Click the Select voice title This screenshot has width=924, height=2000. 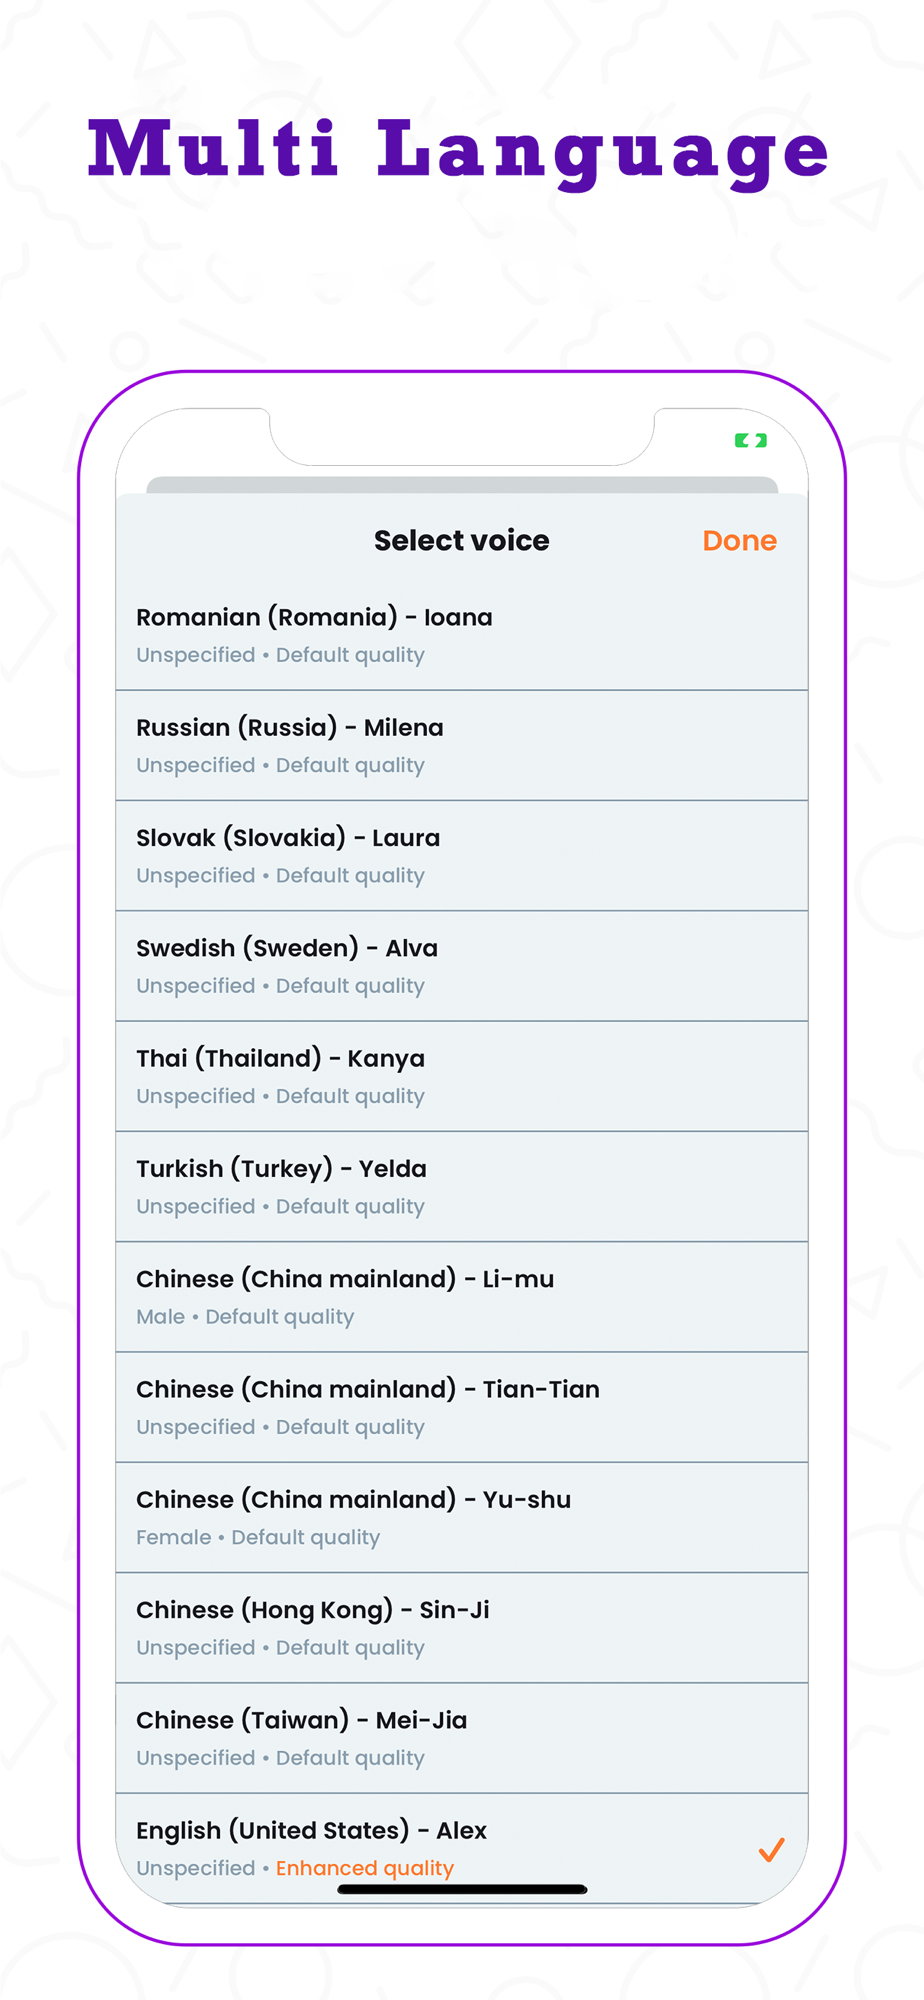click(x=462, y=541)
